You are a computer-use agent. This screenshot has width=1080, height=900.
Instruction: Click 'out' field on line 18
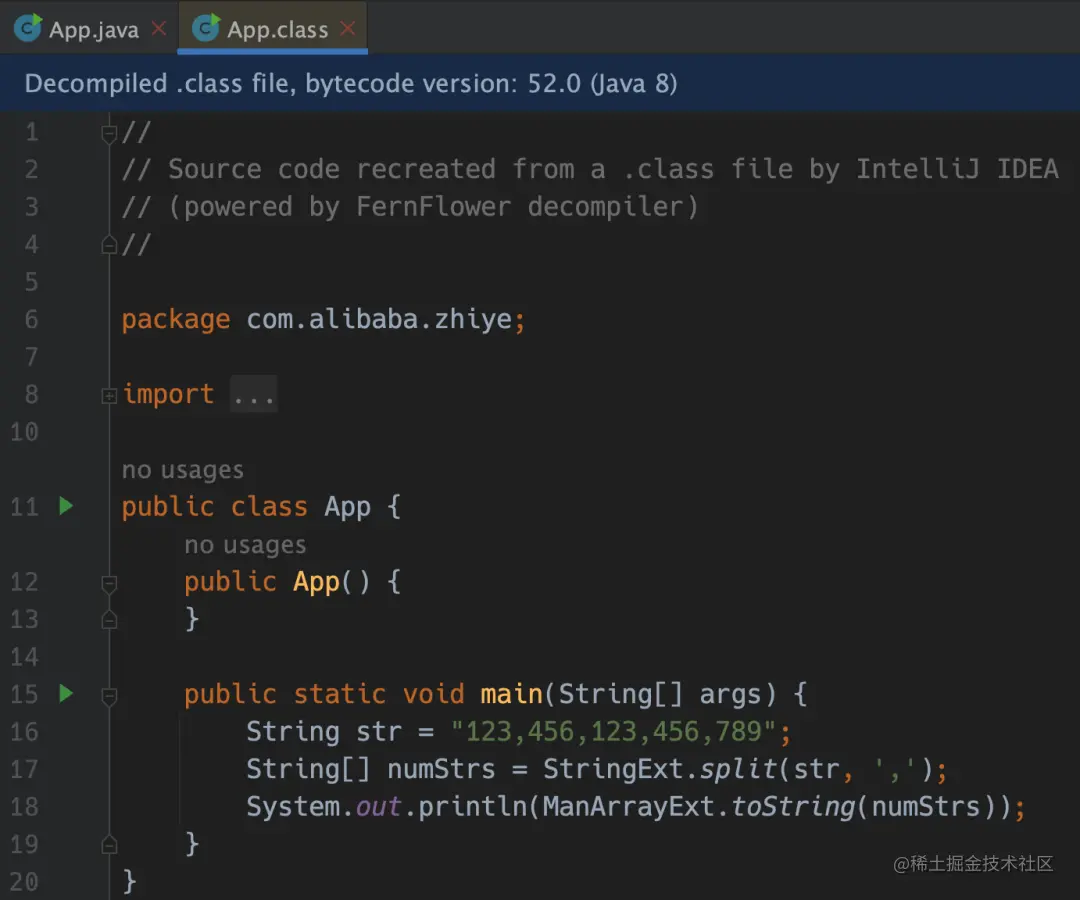(x=378, y=806)
